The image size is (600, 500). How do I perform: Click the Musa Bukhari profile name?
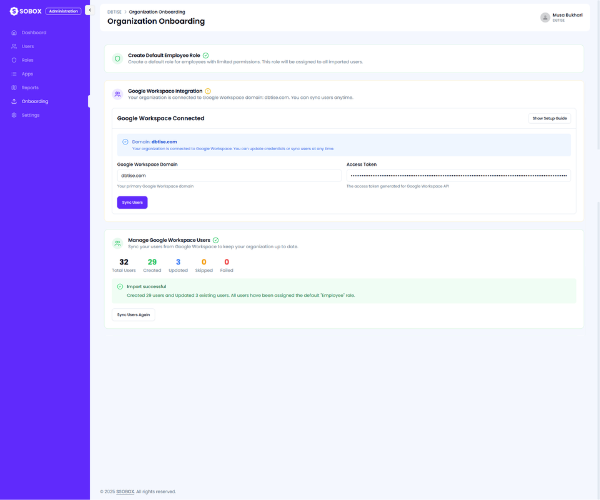567,15
